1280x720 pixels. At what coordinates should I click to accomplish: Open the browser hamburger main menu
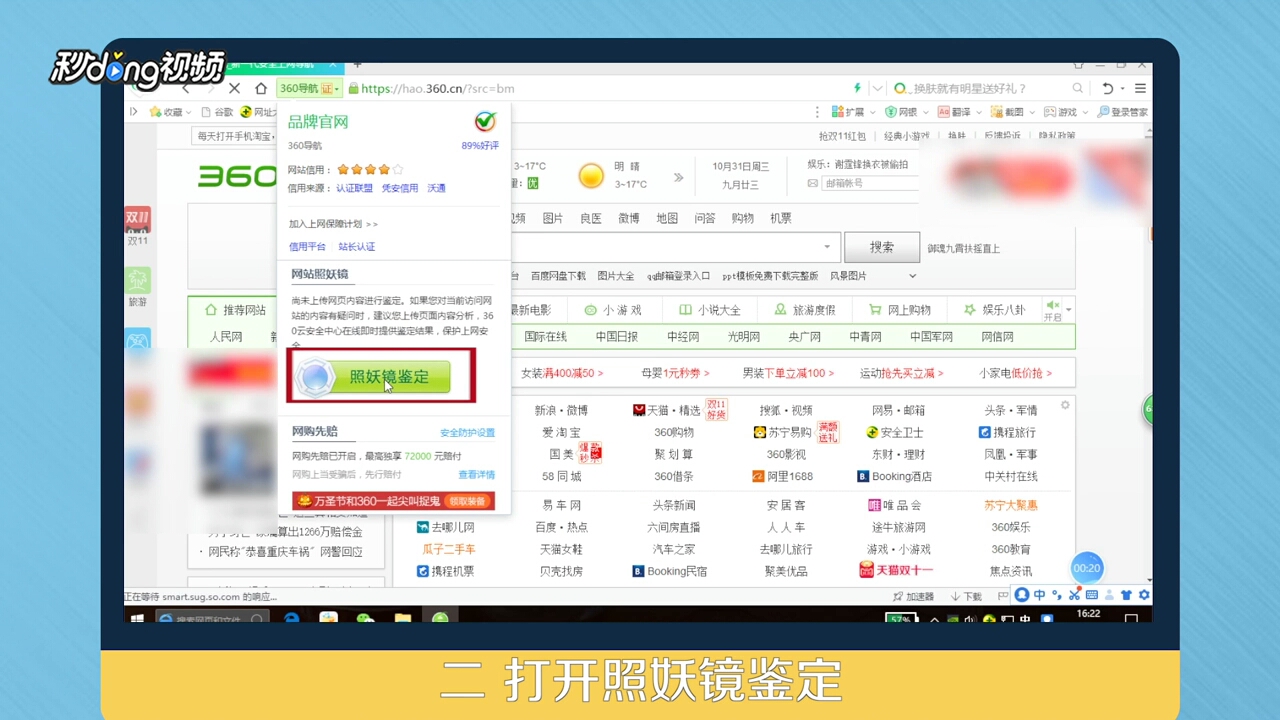pyautogui.click(x=1140, y=88)
